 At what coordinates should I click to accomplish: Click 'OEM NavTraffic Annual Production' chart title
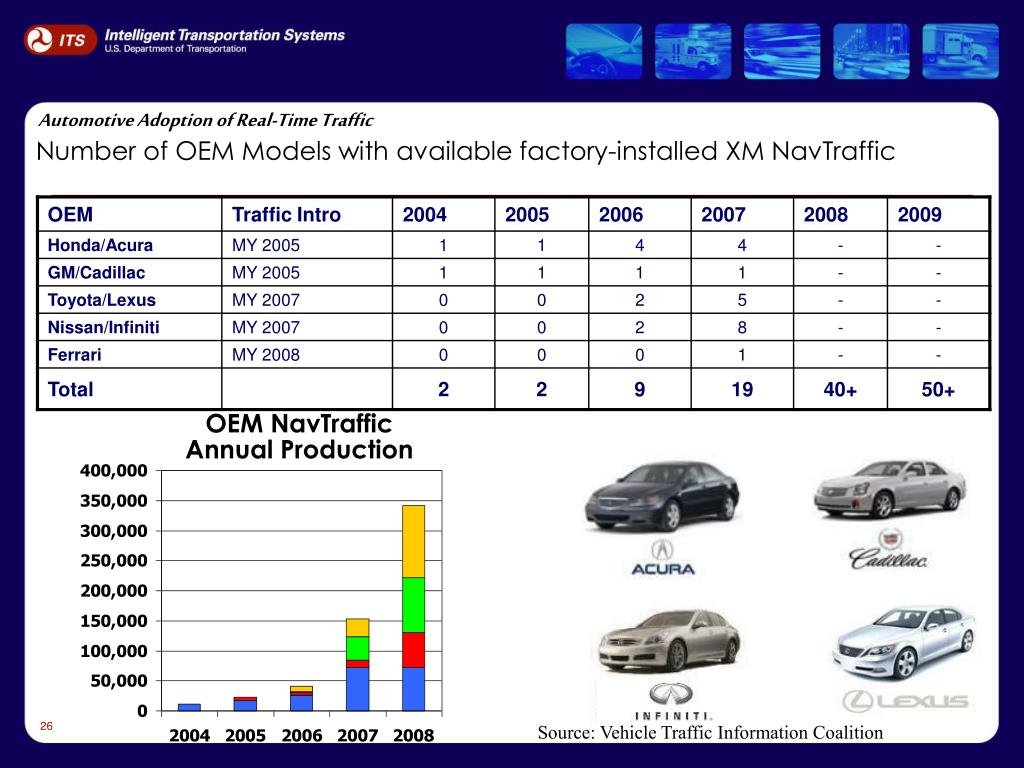tap(299, 437)
